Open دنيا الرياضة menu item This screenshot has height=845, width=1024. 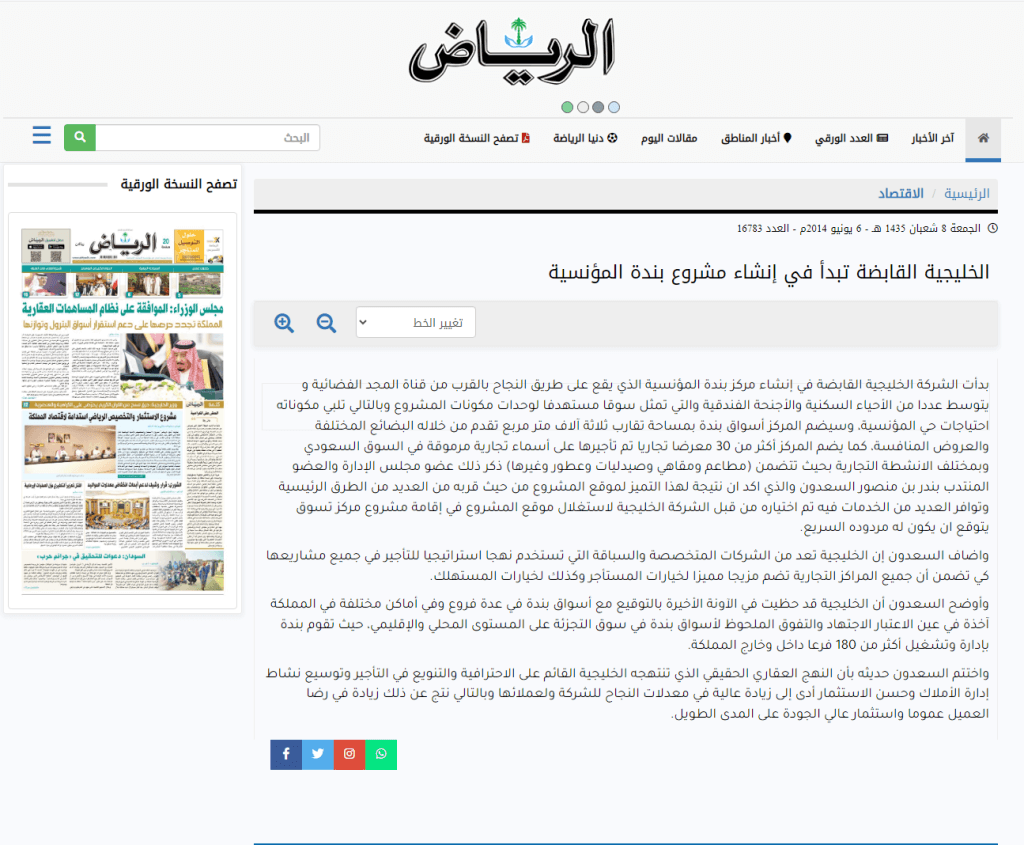coord(585,138)
